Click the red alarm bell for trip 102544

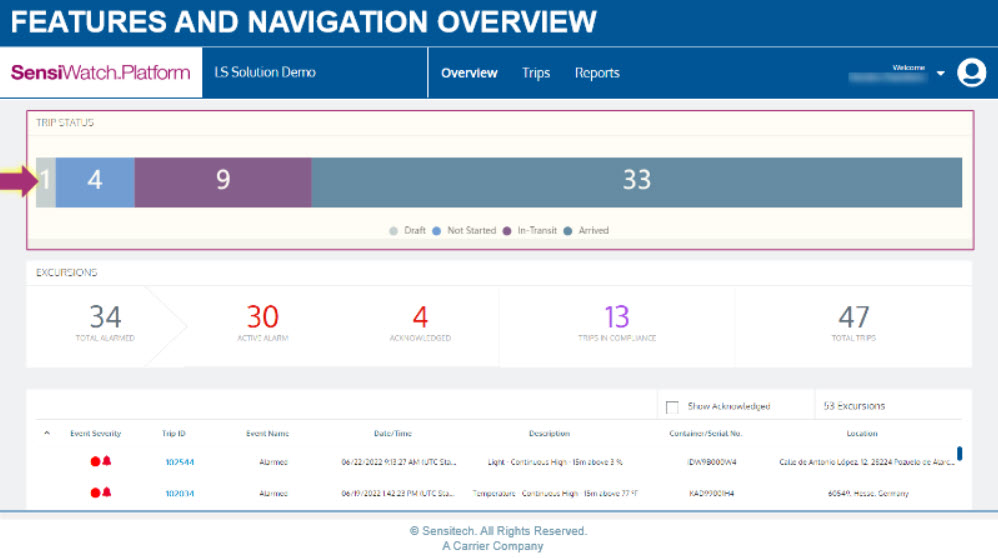107,462
